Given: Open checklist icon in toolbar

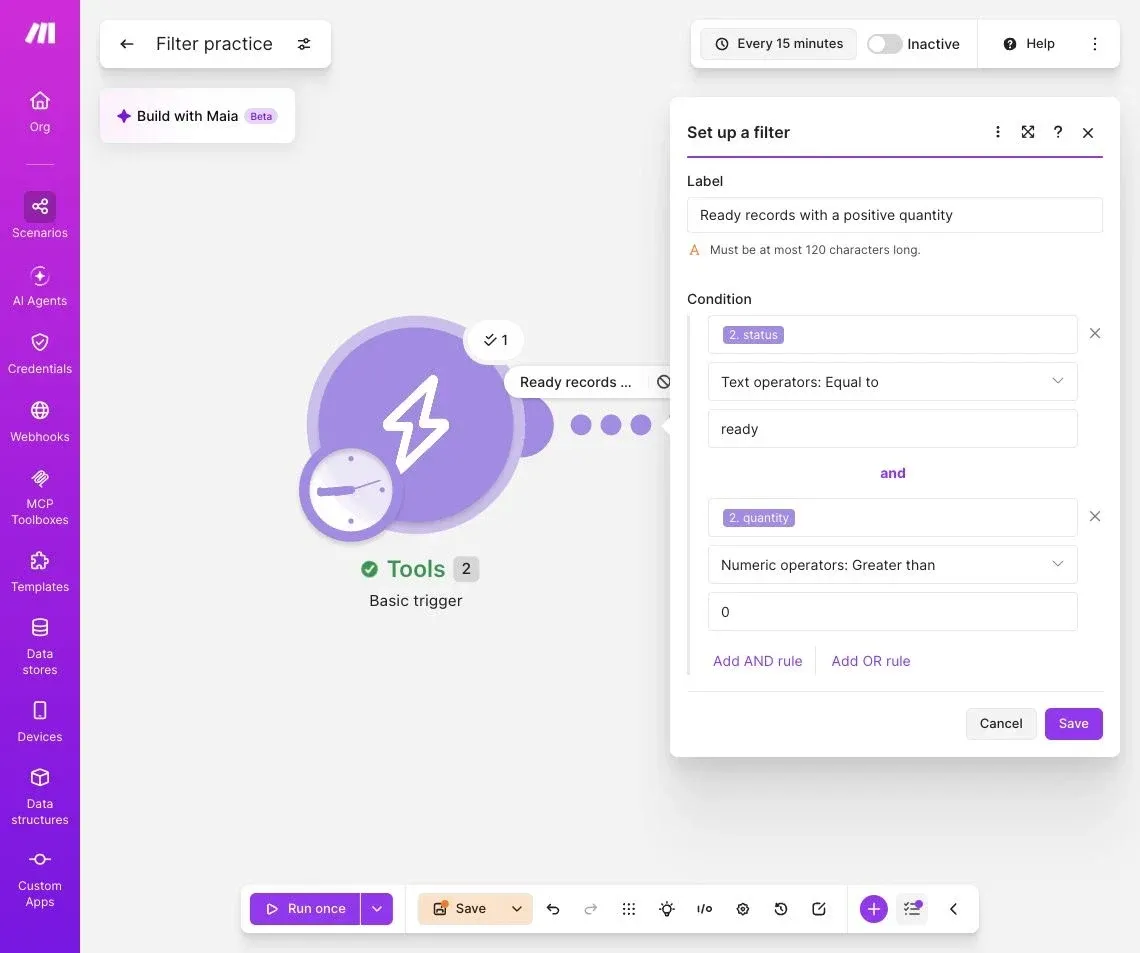Looking at the screenshot, I should click(x=912, y=908).
